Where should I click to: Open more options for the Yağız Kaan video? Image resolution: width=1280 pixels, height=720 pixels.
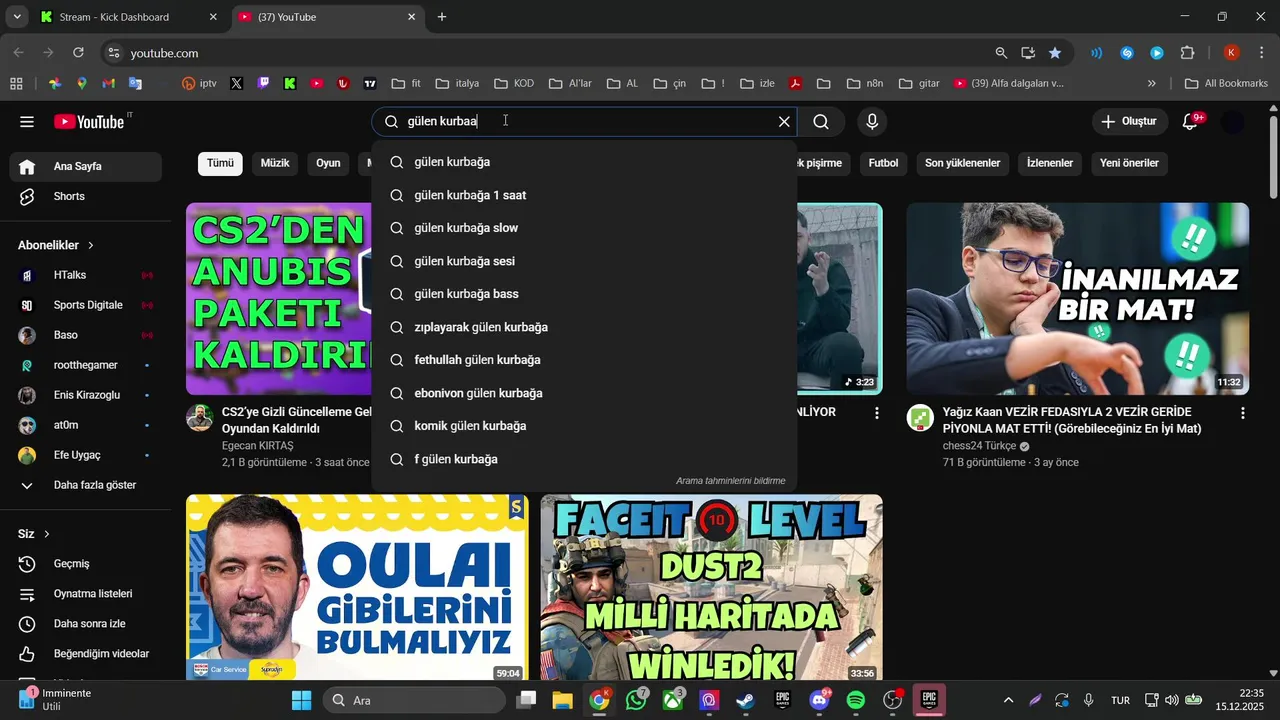(1243, 413)
